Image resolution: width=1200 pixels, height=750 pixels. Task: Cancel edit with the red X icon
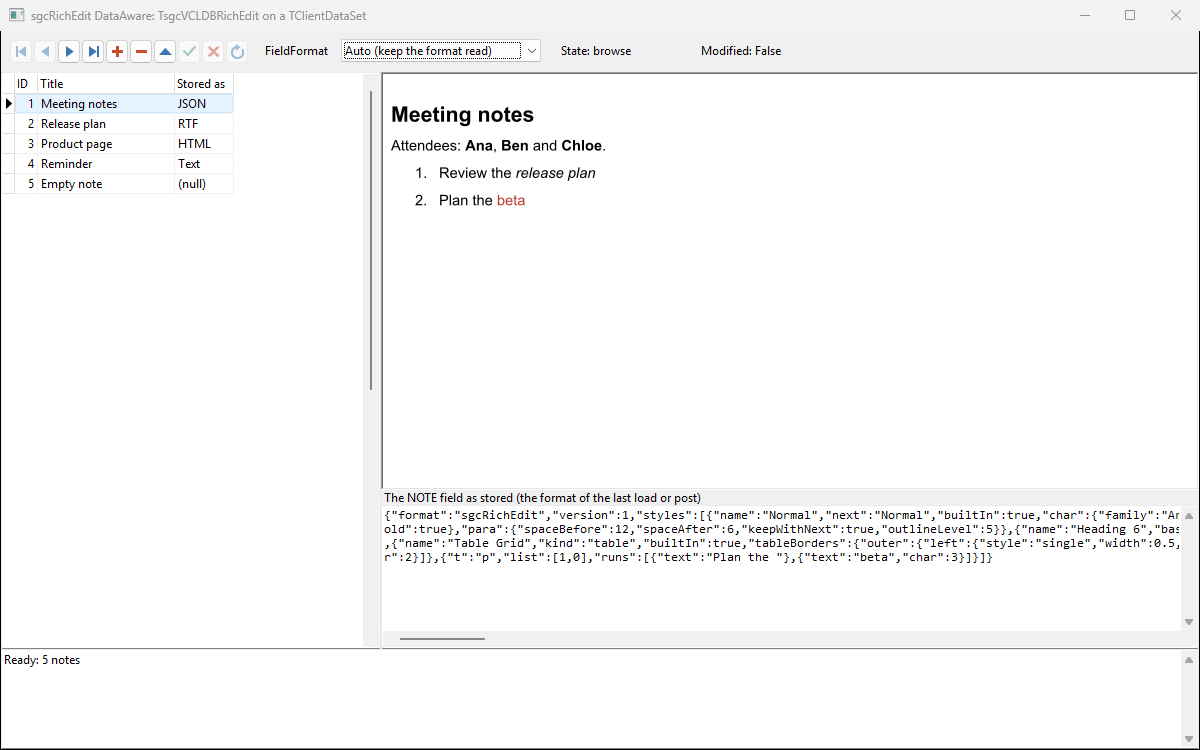pos(213,51)
